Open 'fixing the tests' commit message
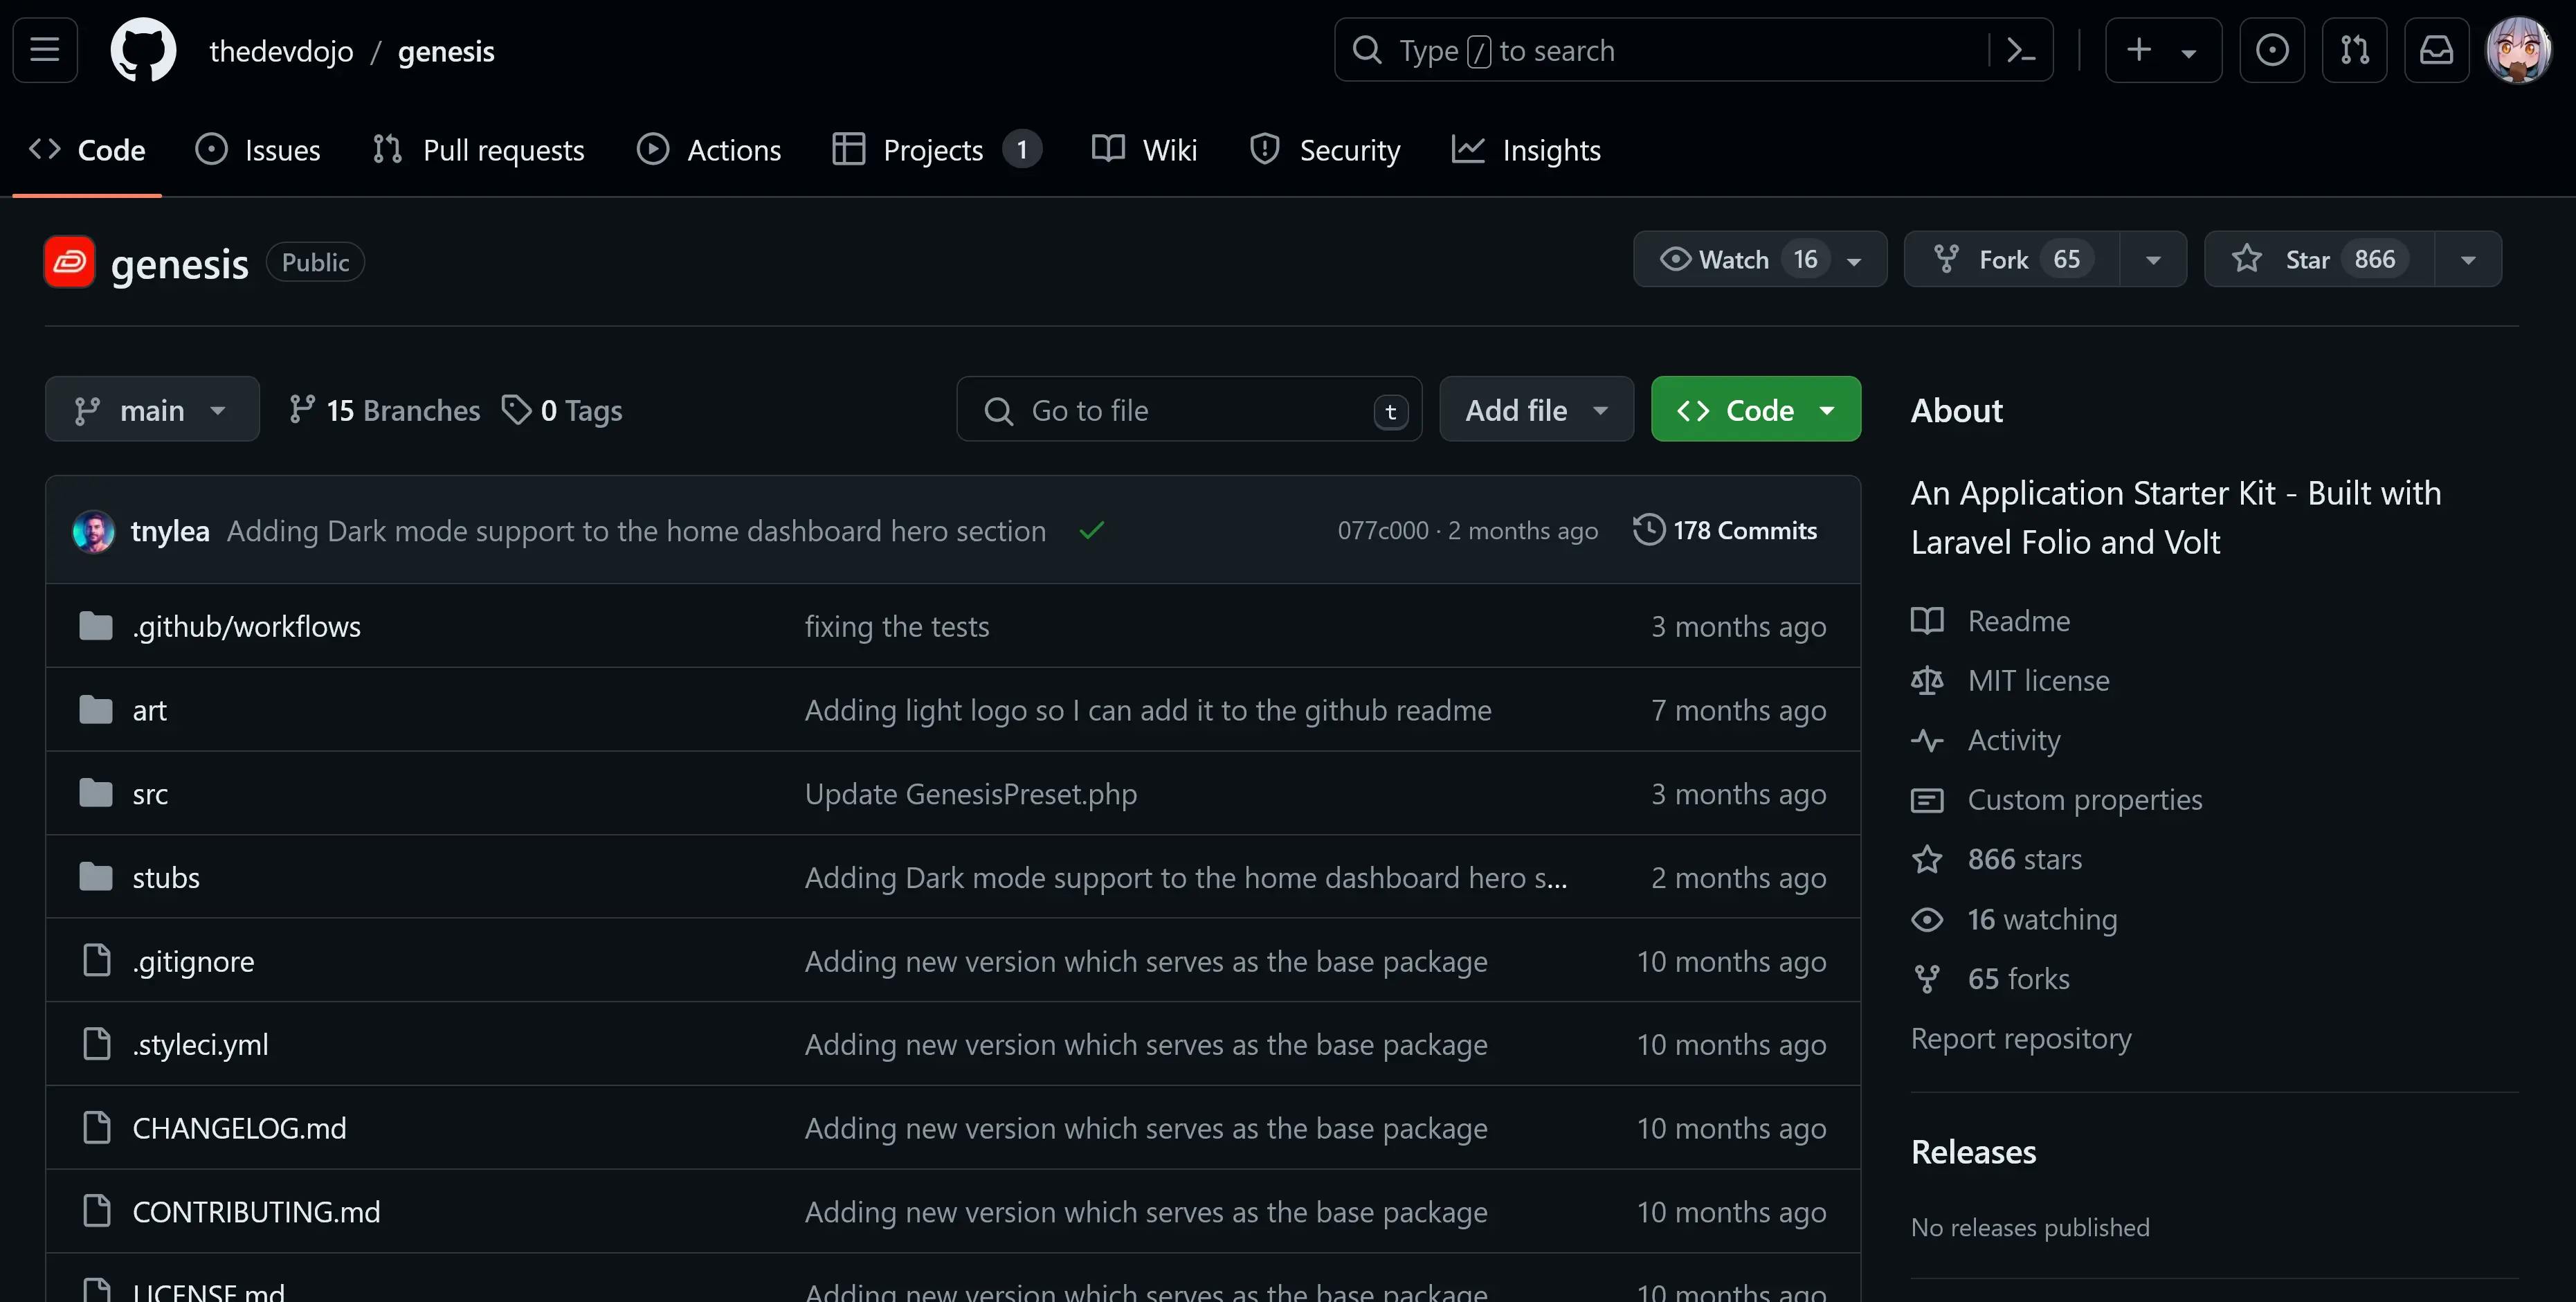The height and width of the screenshot is (1302, 2576). 897,626
